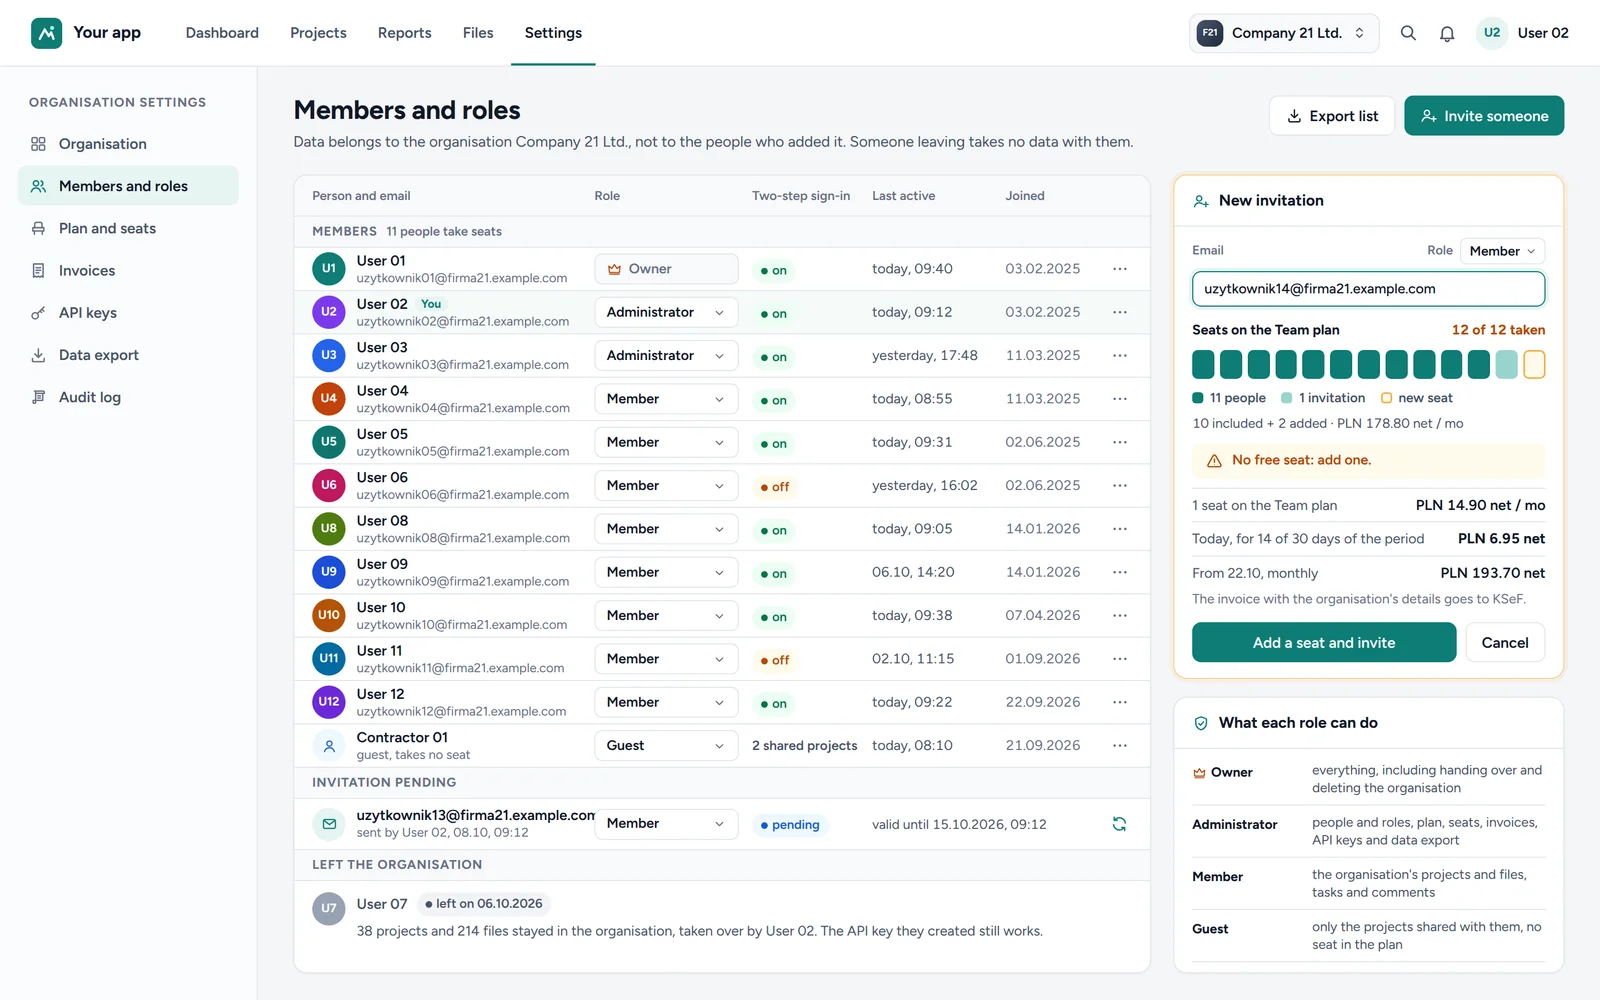Screen dimensions: 1600x1000
Task: Click '2 shared projects' for Contractor 01
Action: tap(805, 746)
